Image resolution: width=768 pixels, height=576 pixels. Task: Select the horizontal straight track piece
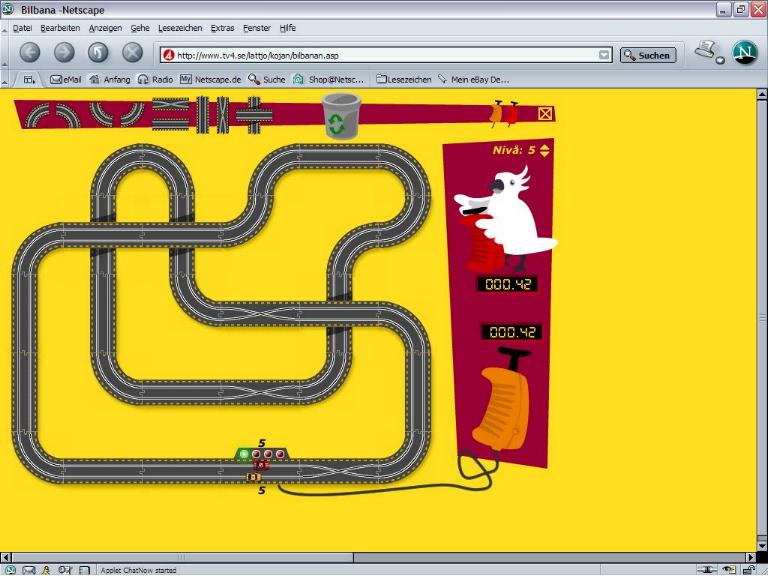coord(170,114)
